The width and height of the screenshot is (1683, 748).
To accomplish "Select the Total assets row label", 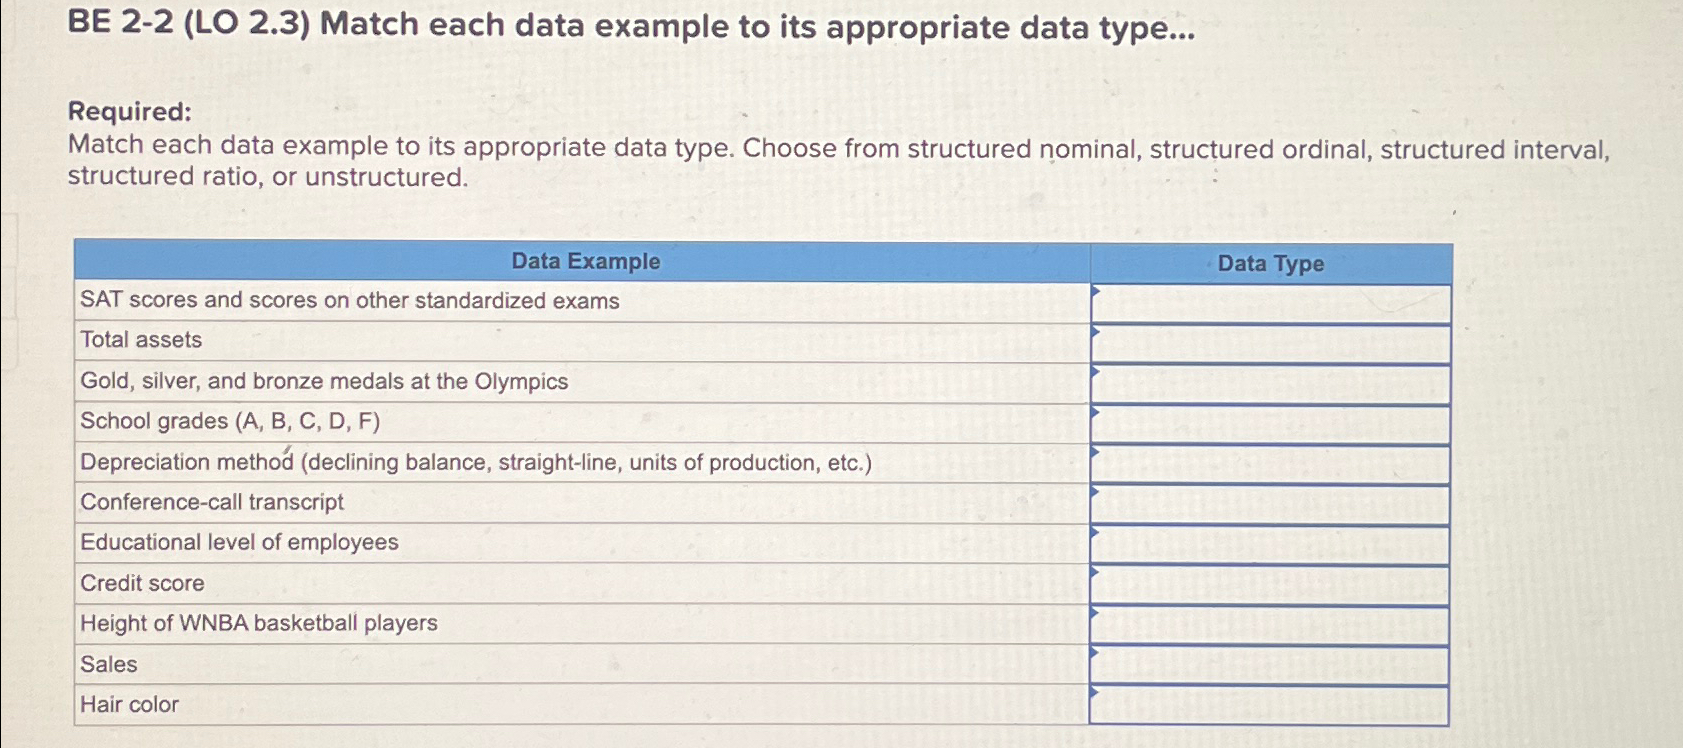I will tap(141, 339).
